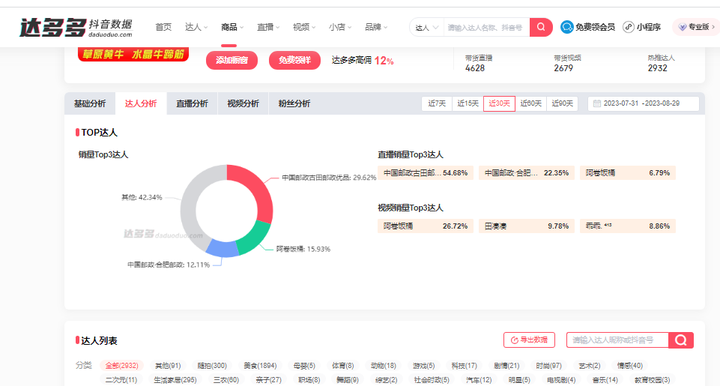The height and width of the screenshot is (386, 720).
Task: Click the 达多多 logo in the header
Action: pyautogui.click(x=76, y=28)
